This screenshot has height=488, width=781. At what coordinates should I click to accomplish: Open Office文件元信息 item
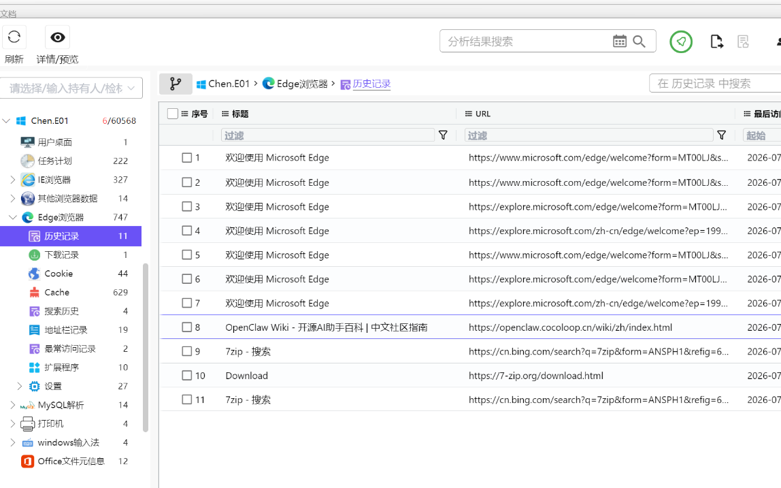pos(71,462)
